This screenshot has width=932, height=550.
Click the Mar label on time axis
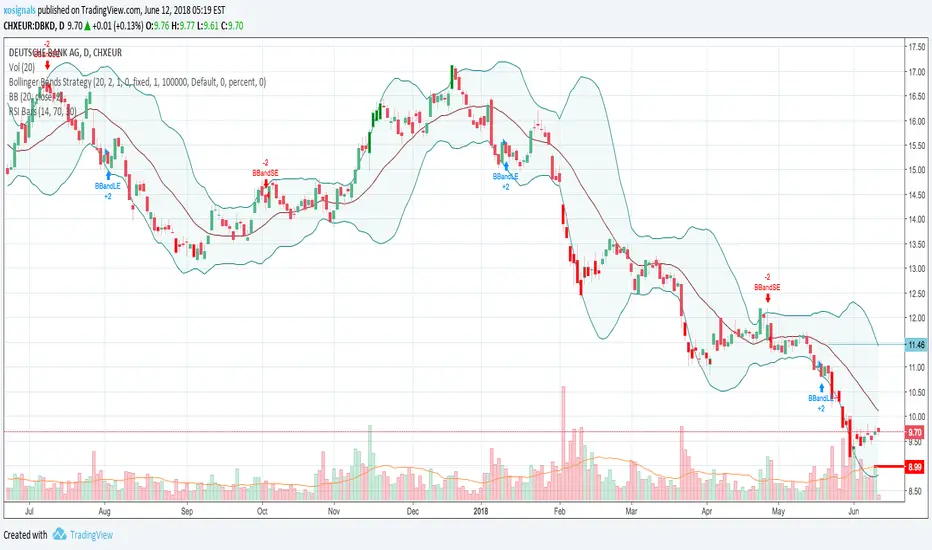(x=631, y=511)
